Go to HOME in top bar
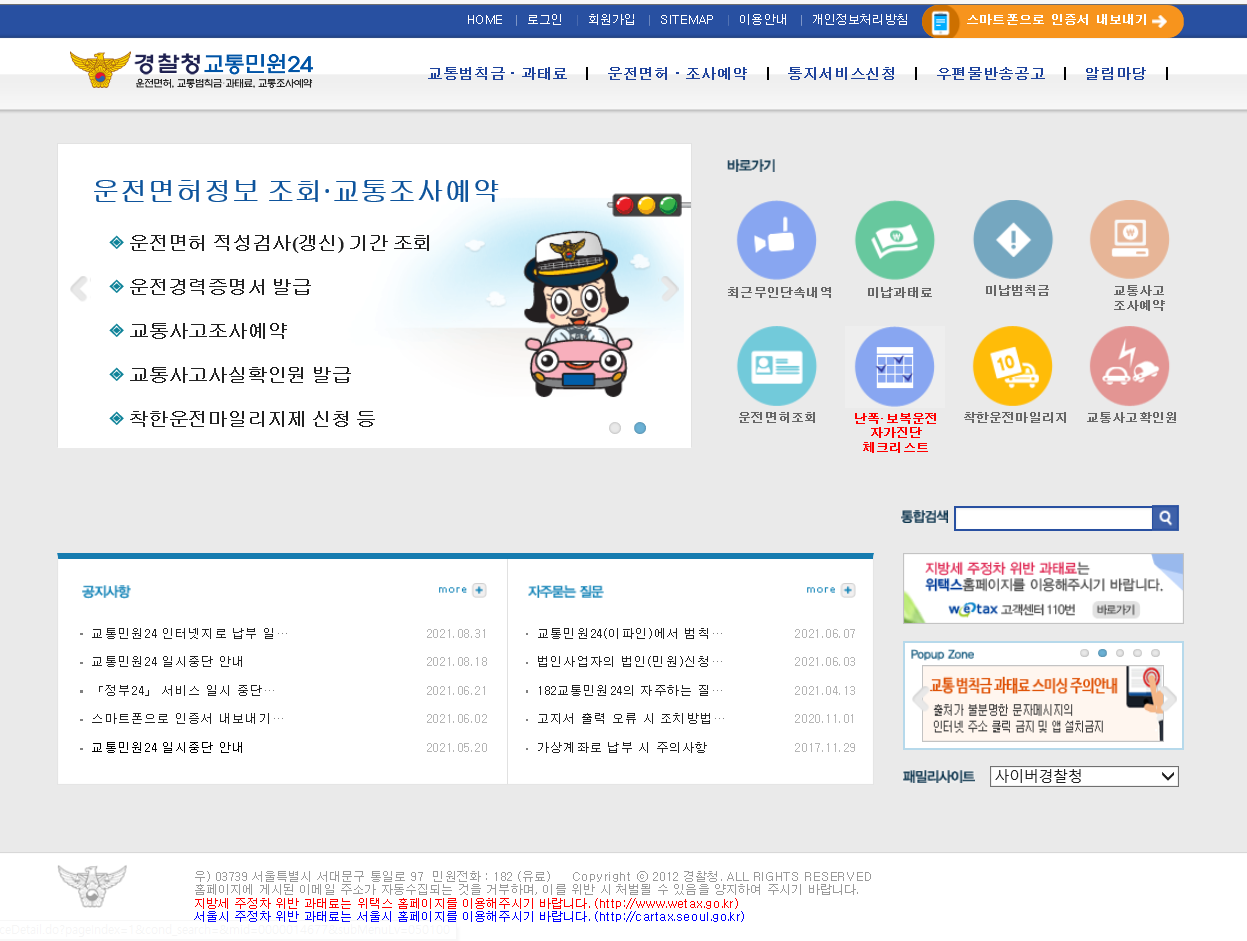 point(485,20)
